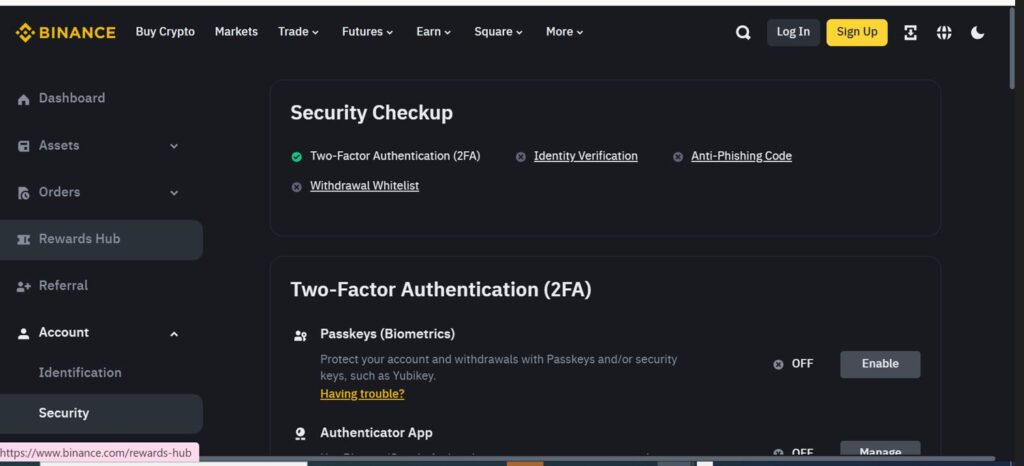The height and width of the screenshot is (466, 1024).
Task: Click the Dashboard home icon
Action: (x=24, y=99)
